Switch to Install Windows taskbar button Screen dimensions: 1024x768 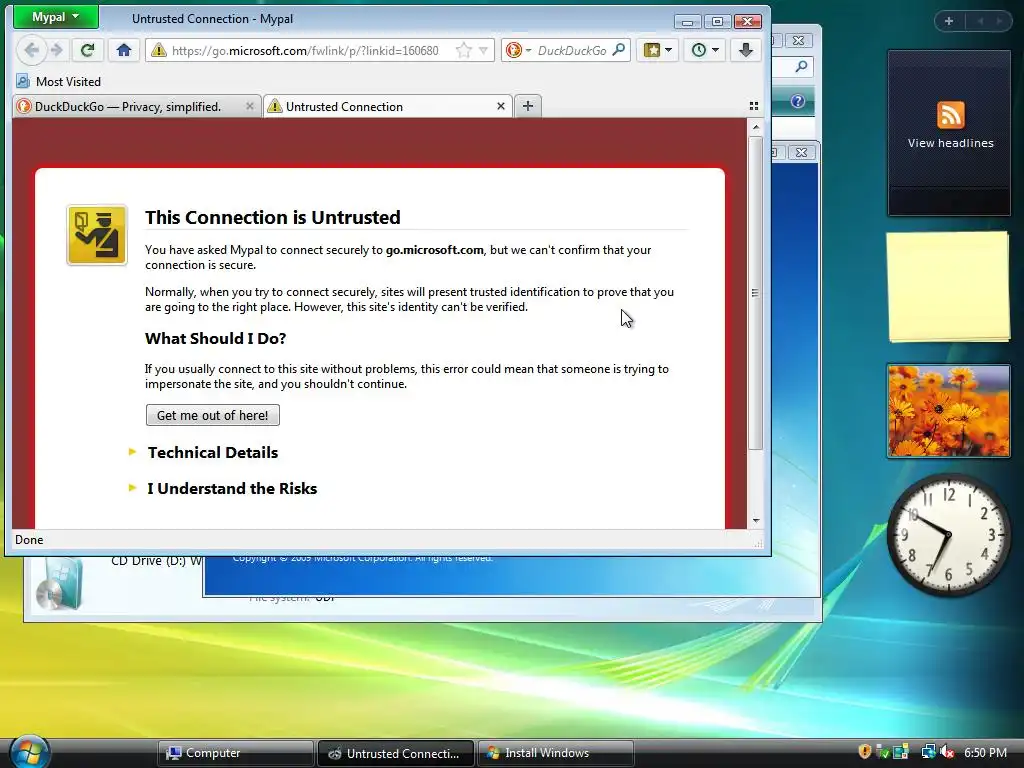click(556, 753)
